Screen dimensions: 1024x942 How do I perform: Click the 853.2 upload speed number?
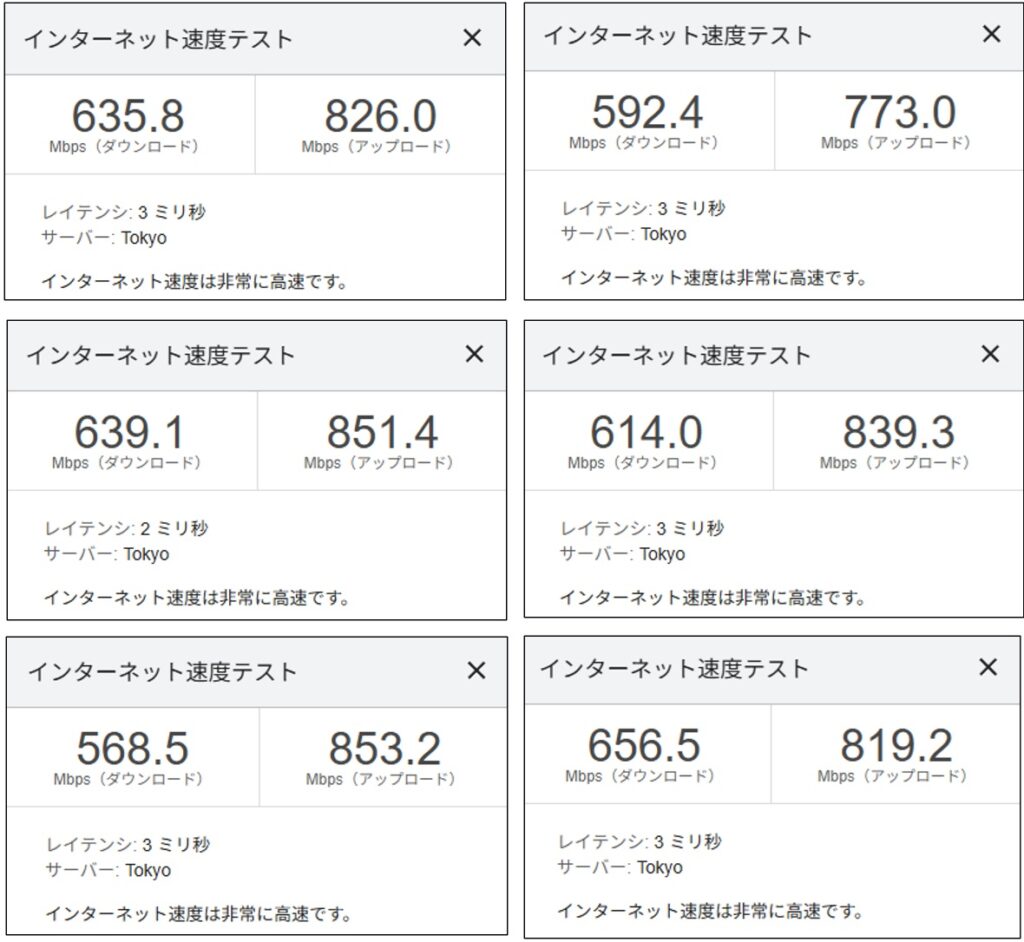pyautogui.click(x=384, y=749)
